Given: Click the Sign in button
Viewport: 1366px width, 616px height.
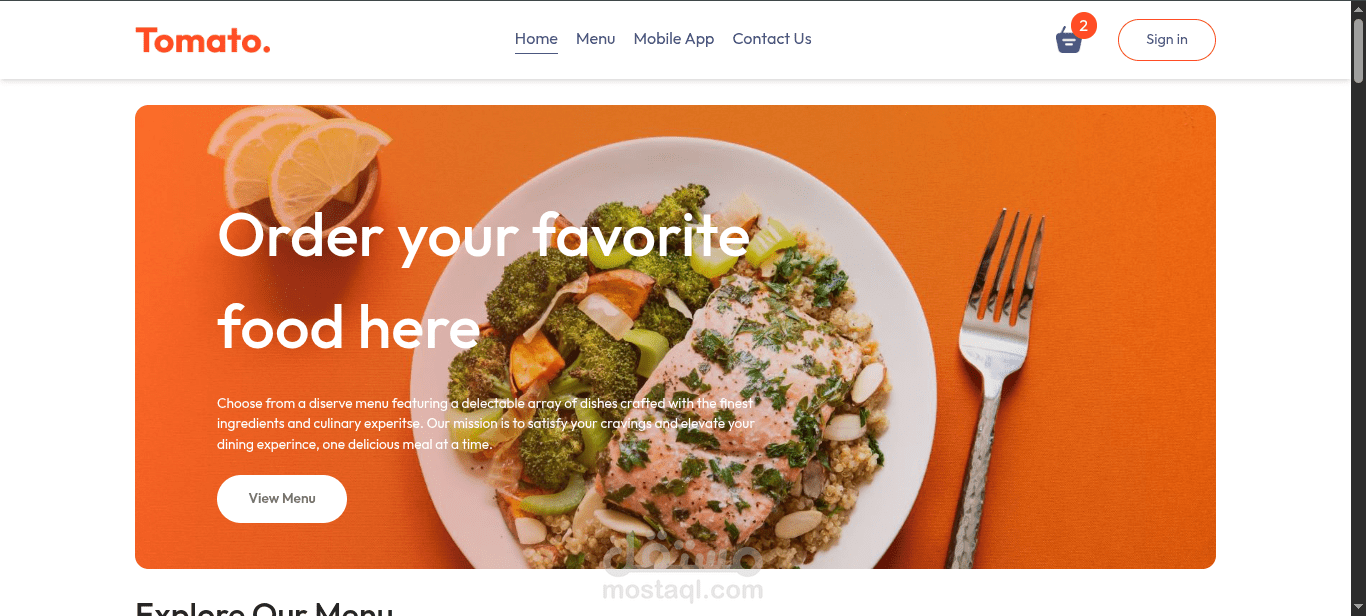Looking at the screenshot, I should (x=1166, y=40).
